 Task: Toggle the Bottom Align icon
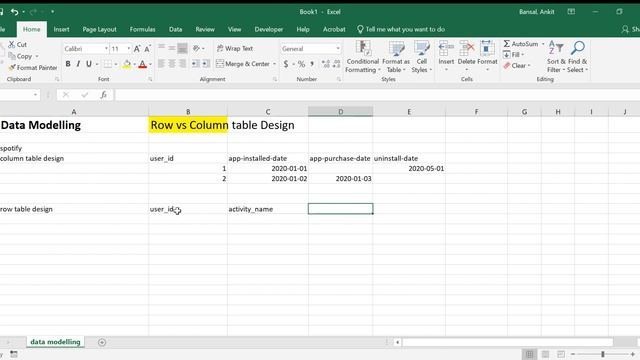[x=182, y=49]
